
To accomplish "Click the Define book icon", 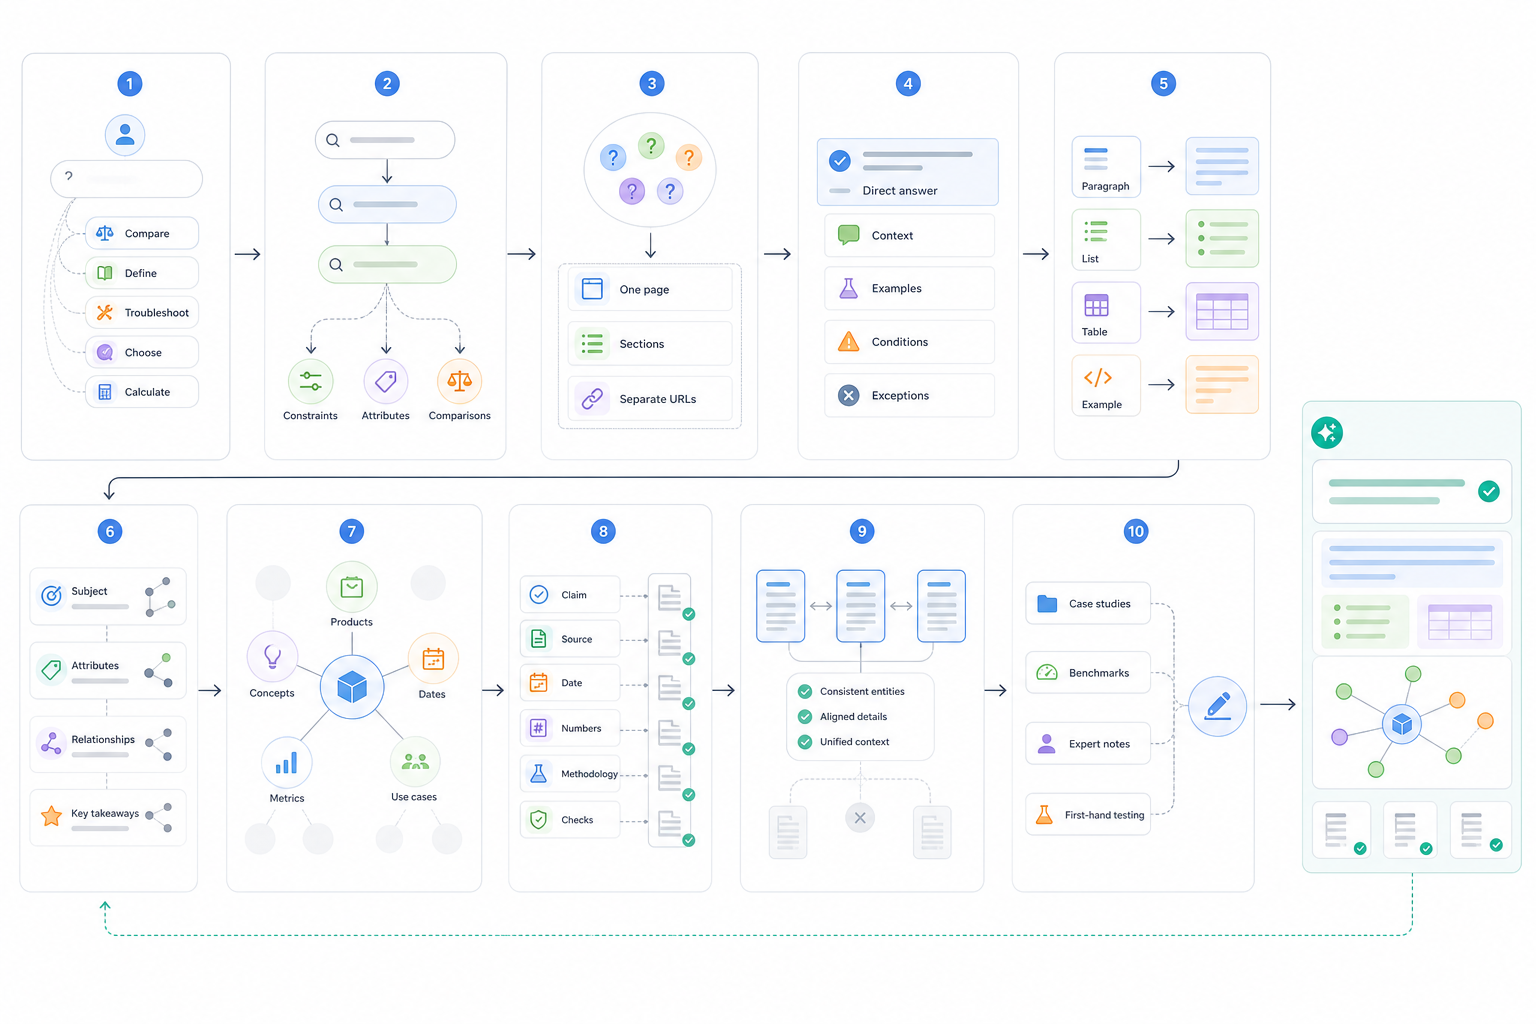I will pos(105,273).
